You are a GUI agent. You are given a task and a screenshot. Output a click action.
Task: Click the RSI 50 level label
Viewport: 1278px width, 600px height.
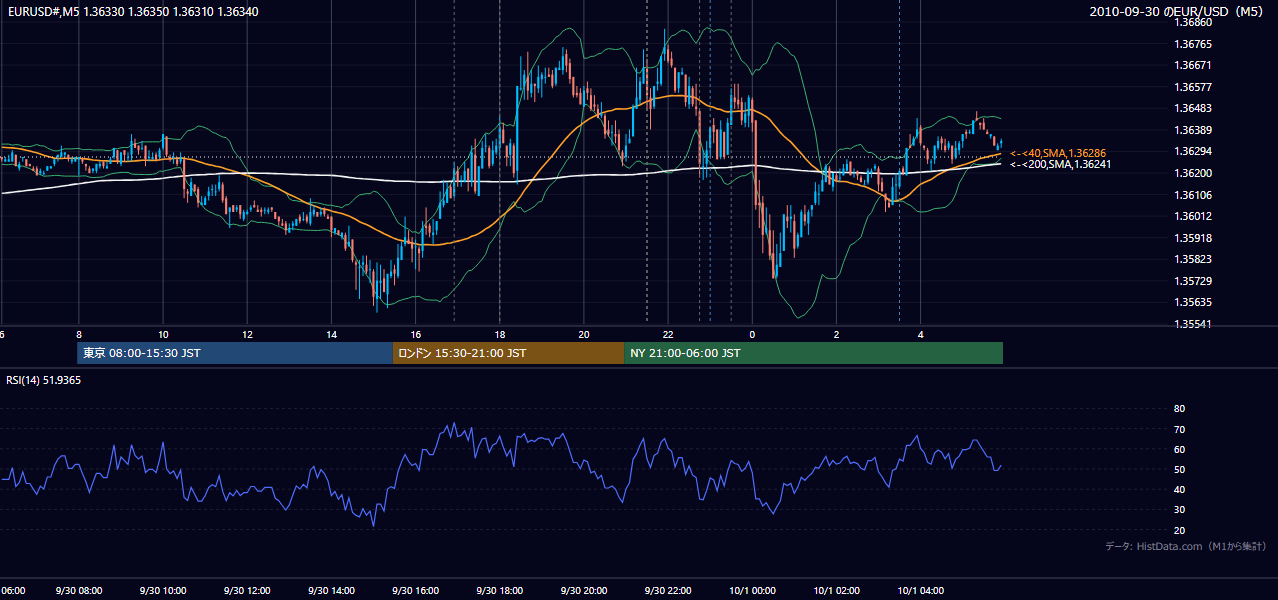[x=1179, y=470]
